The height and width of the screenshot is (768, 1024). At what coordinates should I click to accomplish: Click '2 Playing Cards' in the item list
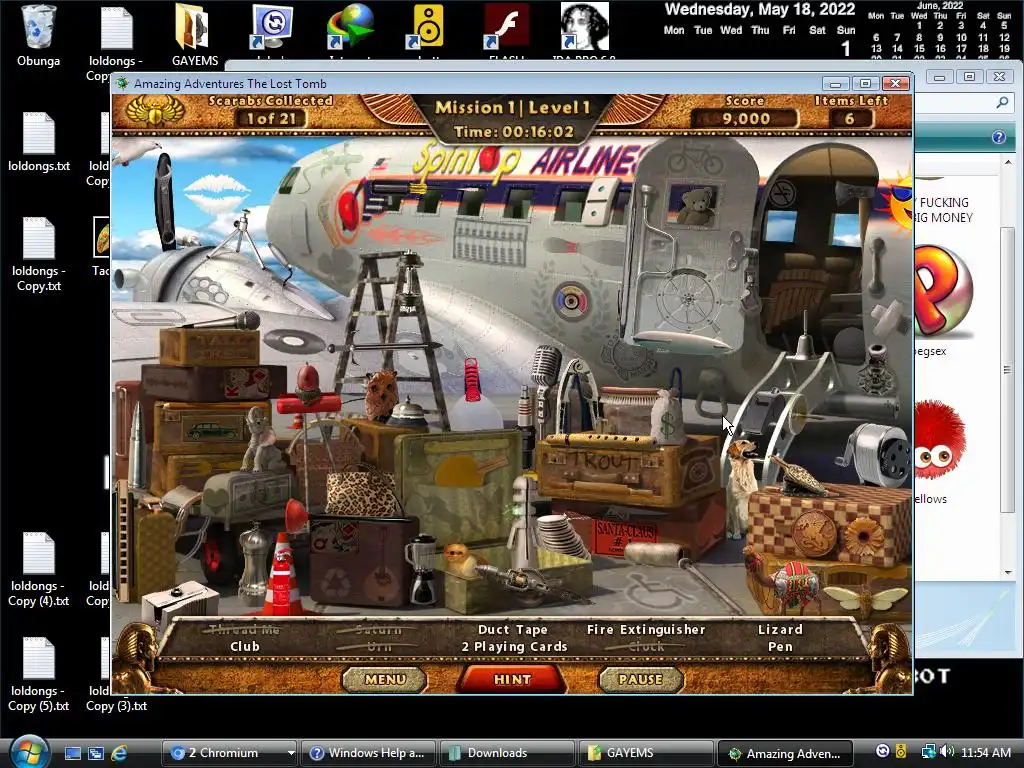coord(514,647)
